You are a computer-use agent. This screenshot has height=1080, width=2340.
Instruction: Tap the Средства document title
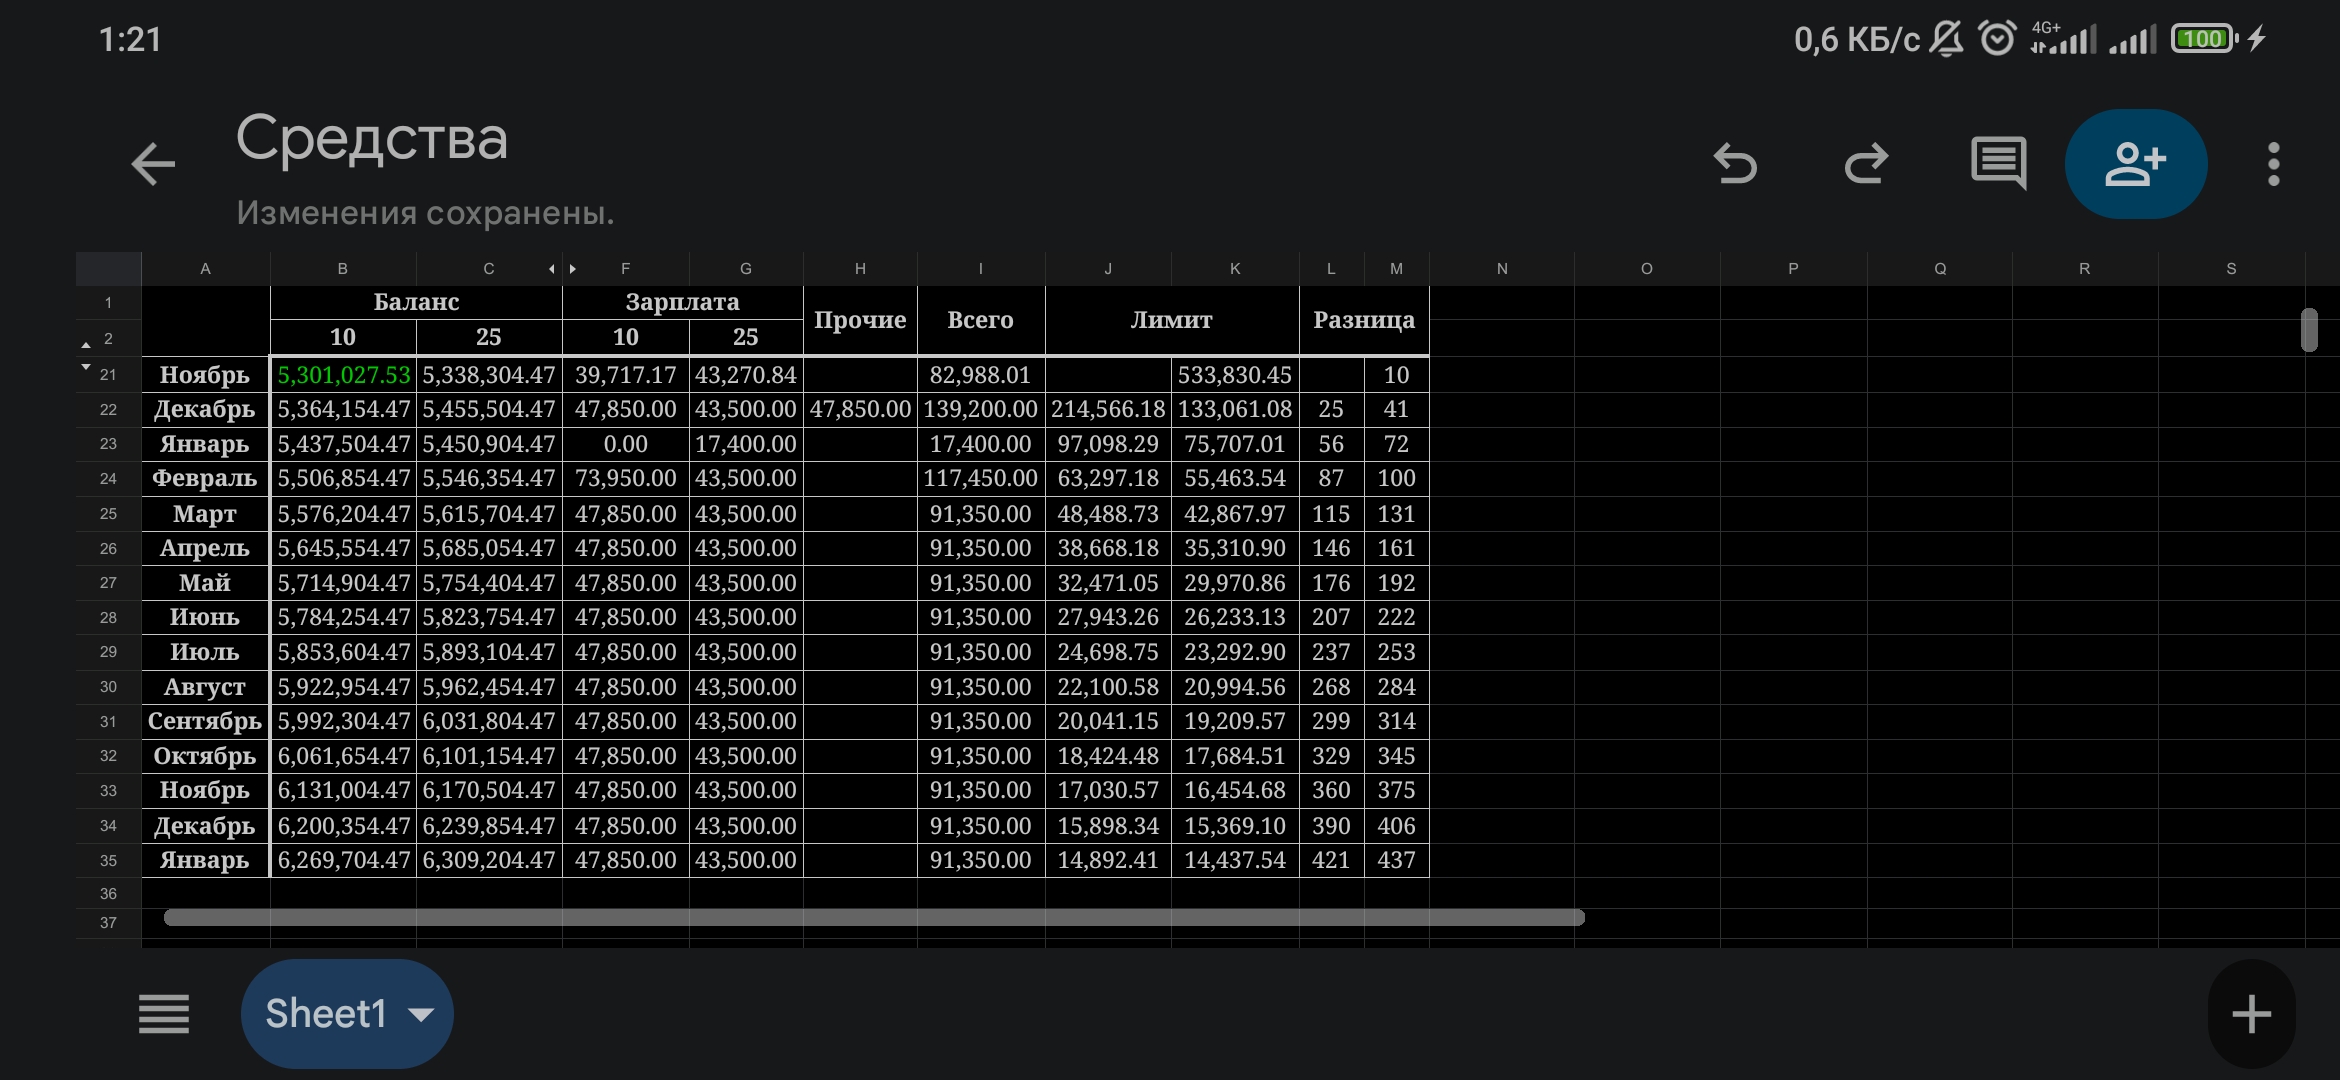coord(372,138)
